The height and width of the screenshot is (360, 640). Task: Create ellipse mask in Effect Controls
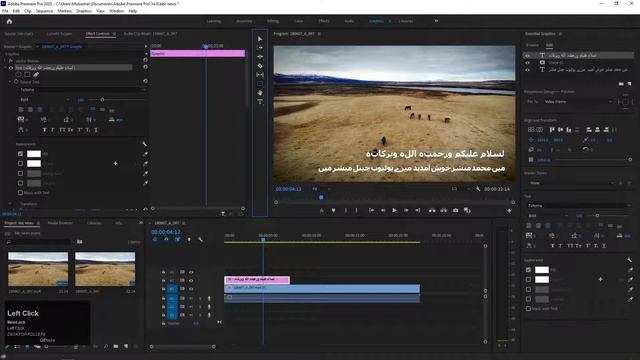[x=18, y=75]
